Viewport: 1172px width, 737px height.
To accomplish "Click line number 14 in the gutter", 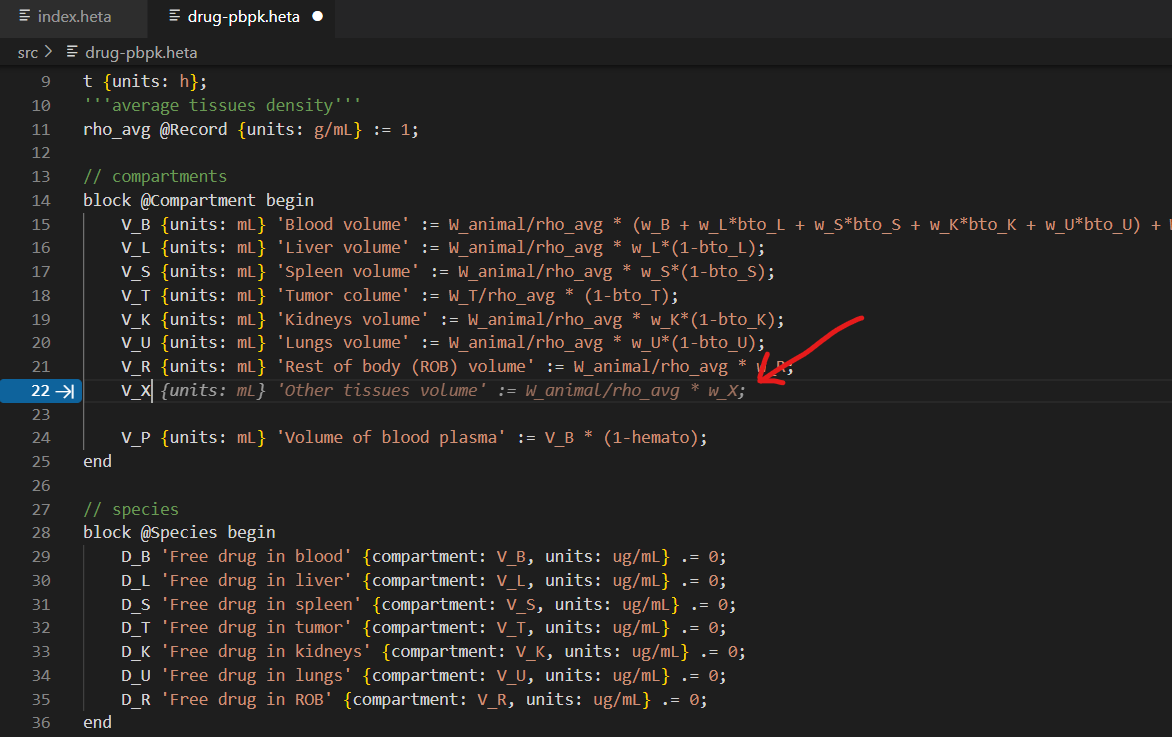I will pos(40,200).
